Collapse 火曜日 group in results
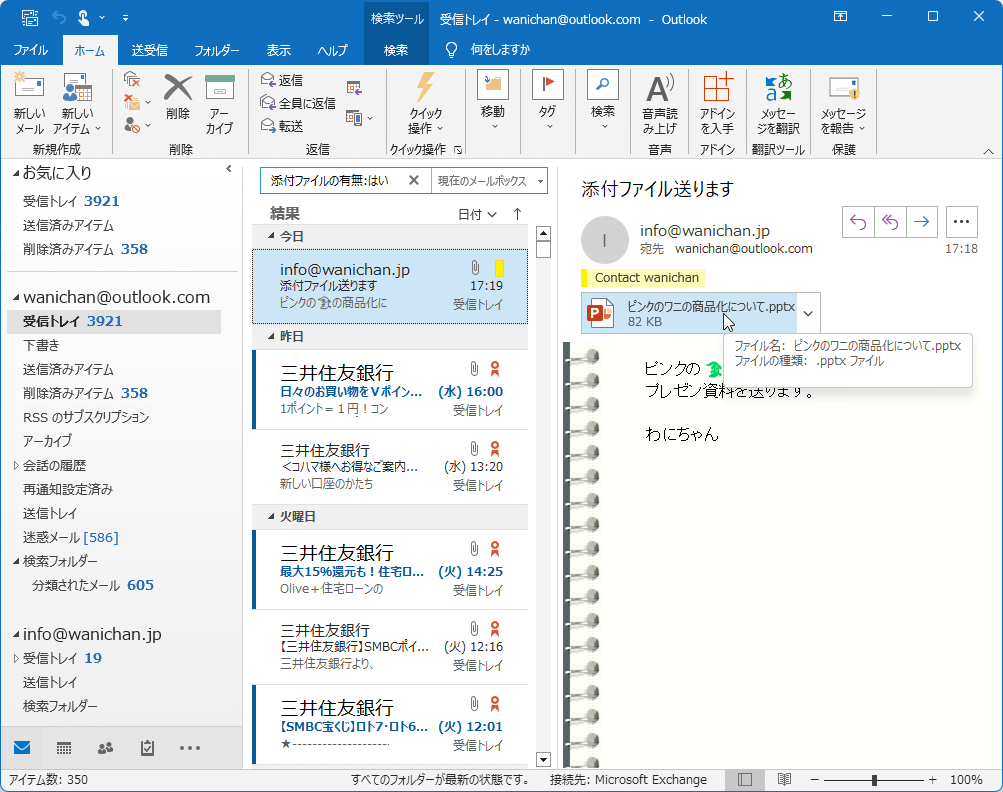 (271, 516)
